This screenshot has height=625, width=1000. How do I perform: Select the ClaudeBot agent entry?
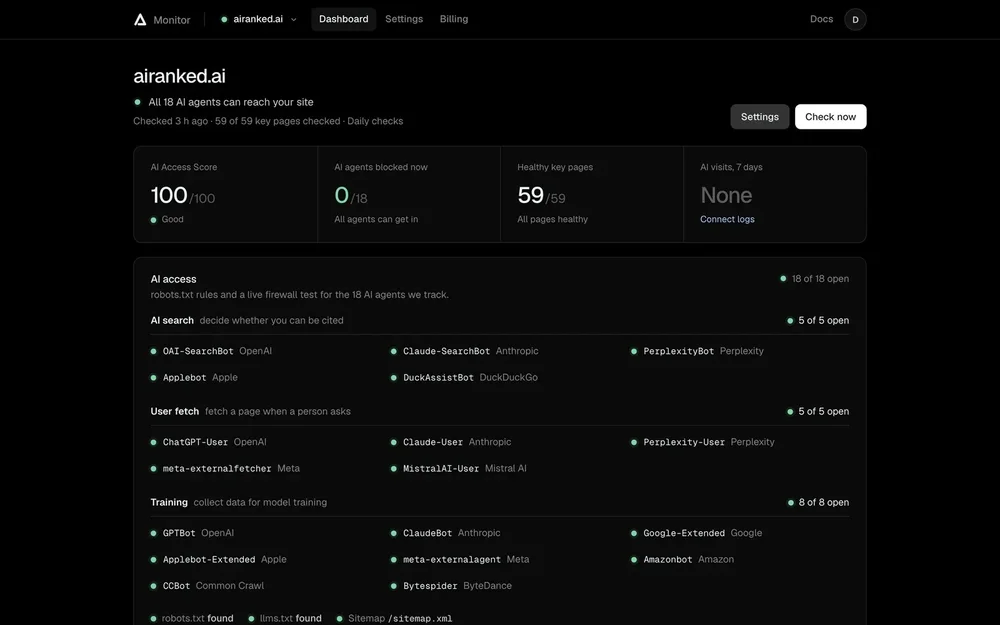tap(446, 533)
